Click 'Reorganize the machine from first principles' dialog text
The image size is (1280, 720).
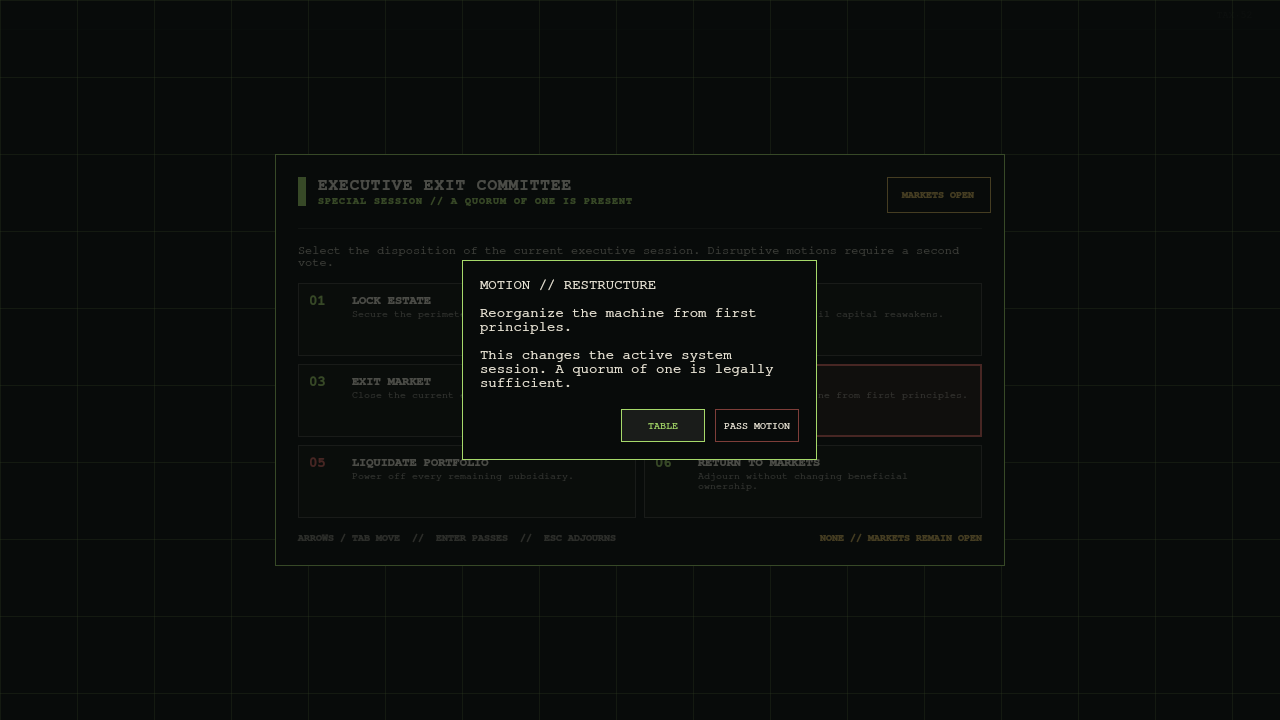(618, 320)
